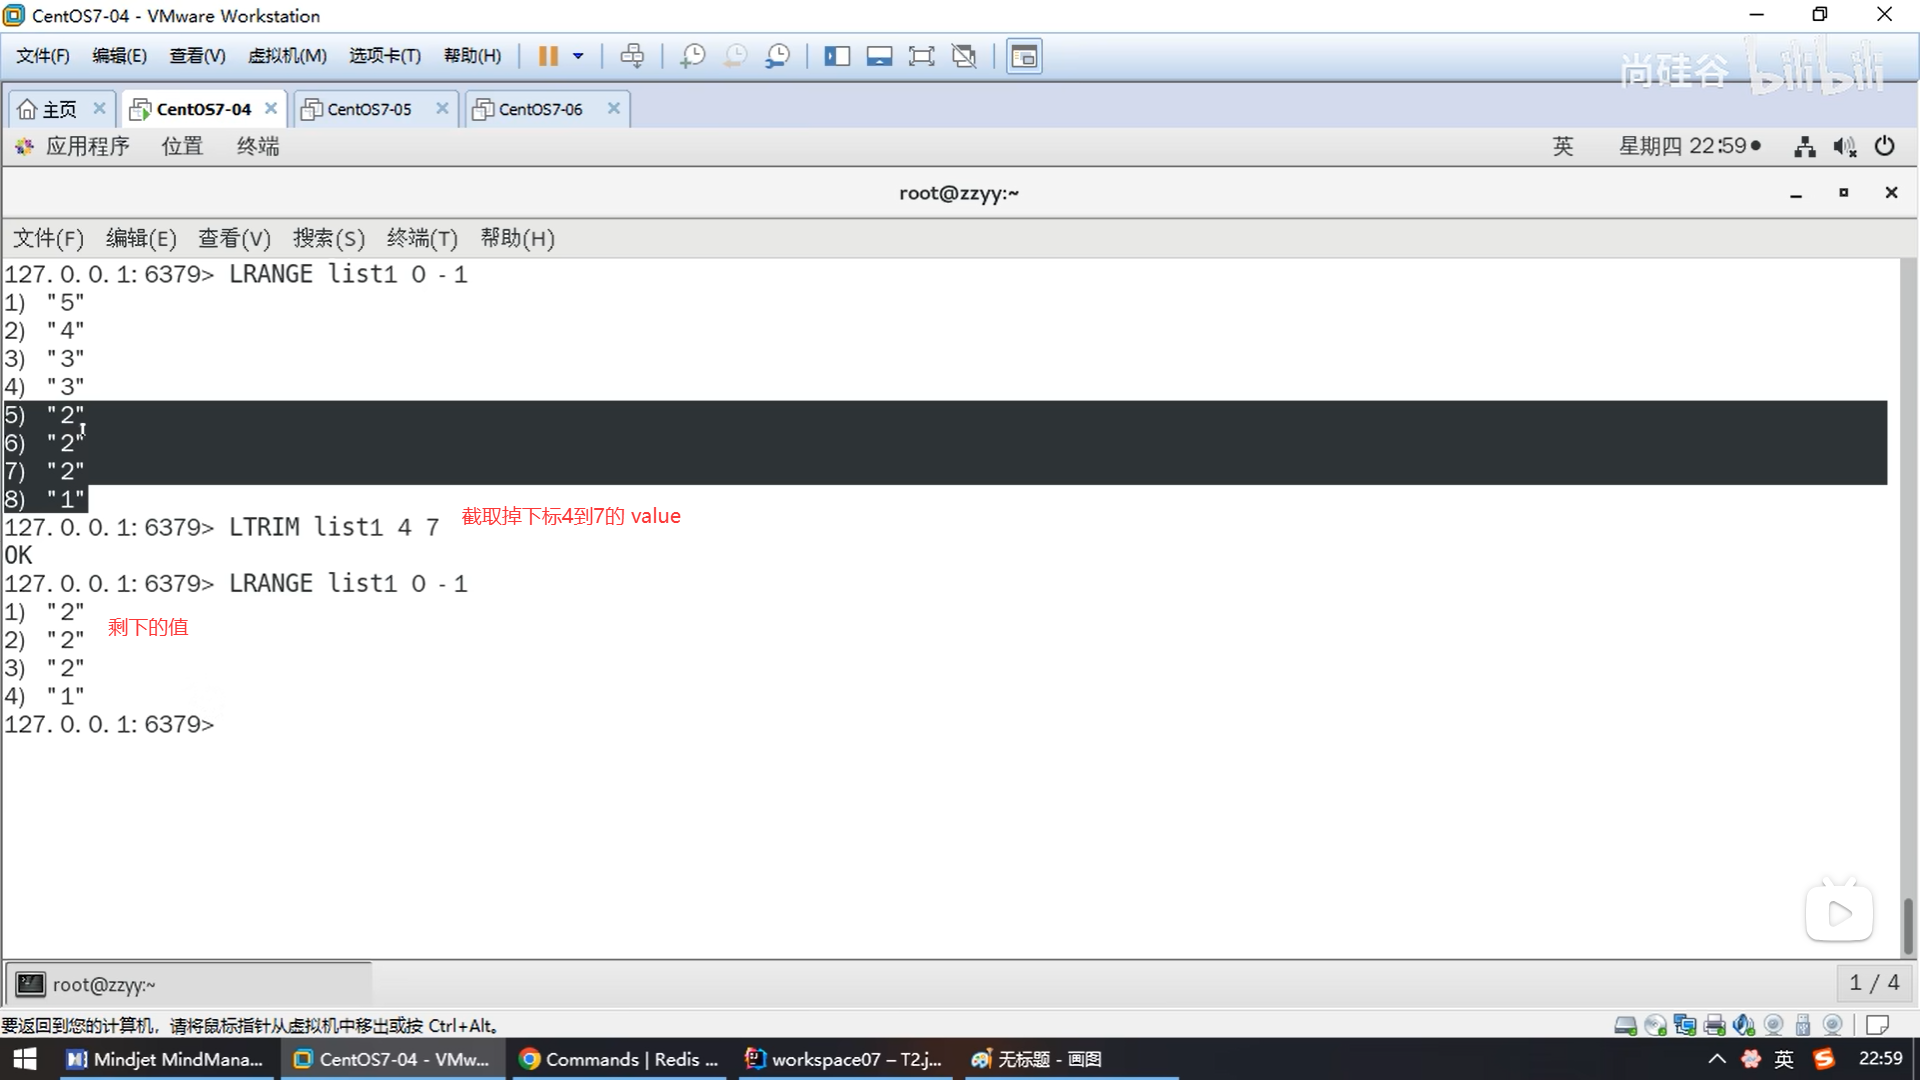
Task: Switch to the CentOS7-05 tab
Action: 369,109
